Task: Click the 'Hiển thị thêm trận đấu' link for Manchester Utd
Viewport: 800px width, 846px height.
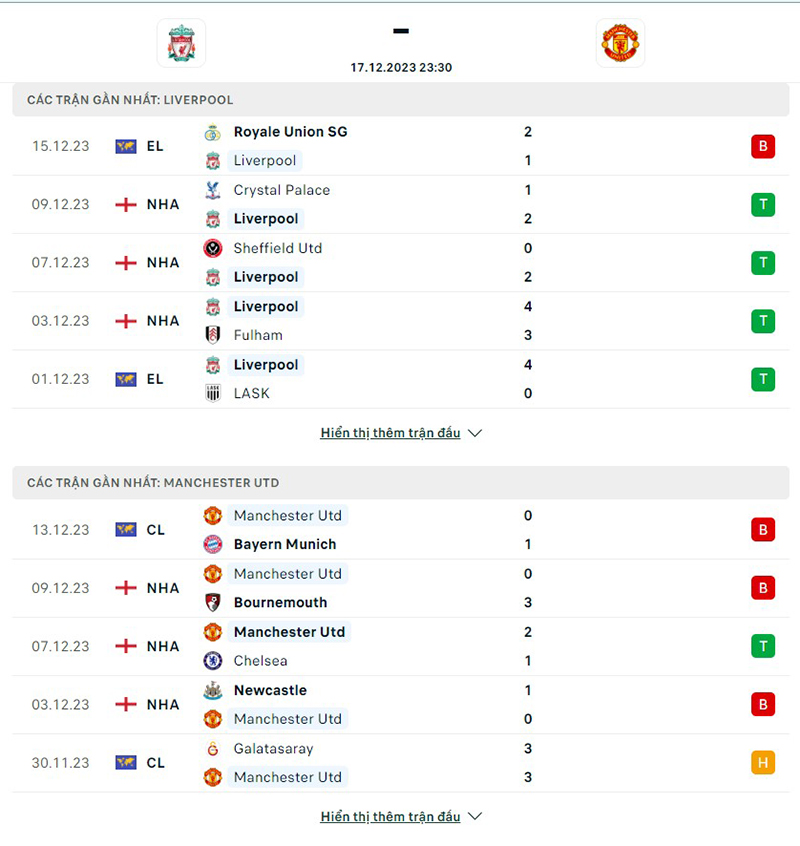Action: coord(391,816)
